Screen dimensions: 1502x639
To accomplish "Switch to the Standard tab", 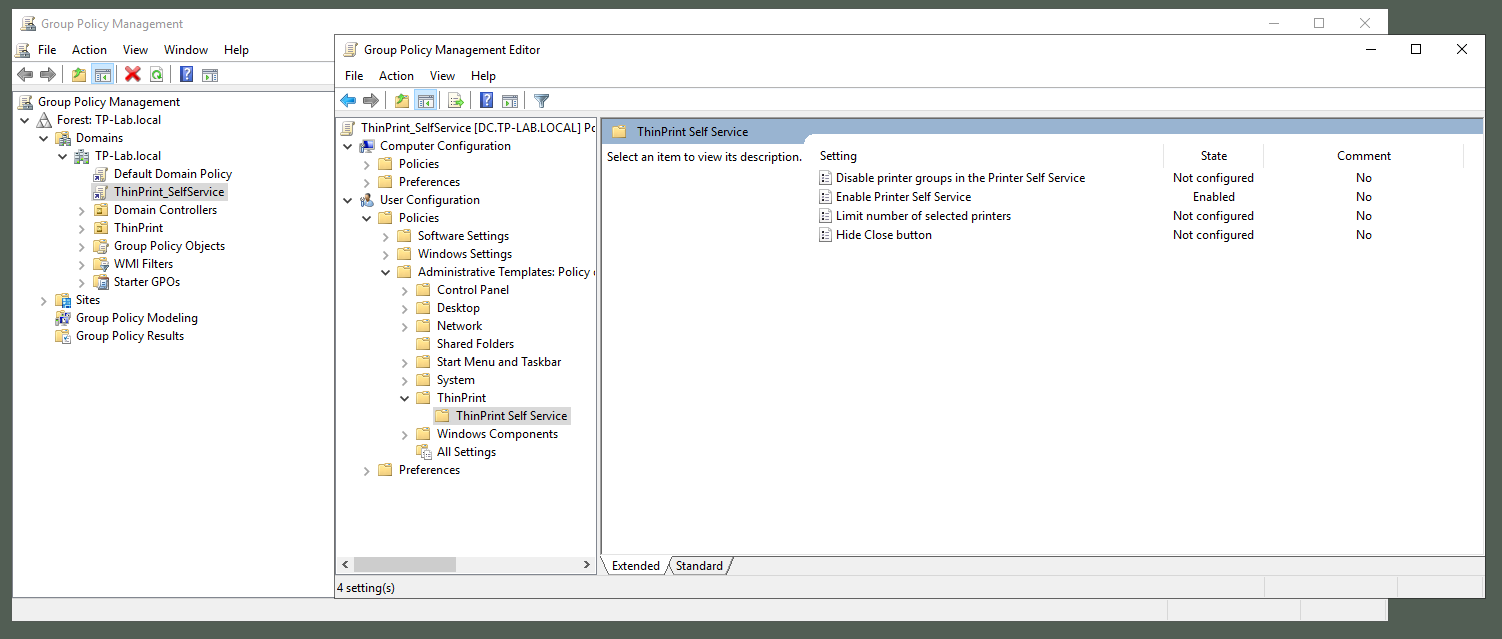I will click(699, 566).
